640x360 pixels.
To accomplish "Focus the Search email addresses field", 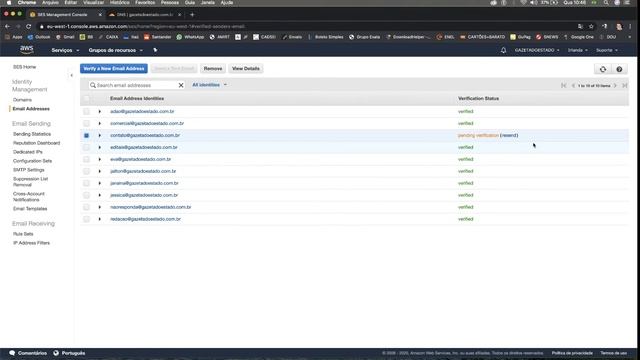I will [137, 85].
